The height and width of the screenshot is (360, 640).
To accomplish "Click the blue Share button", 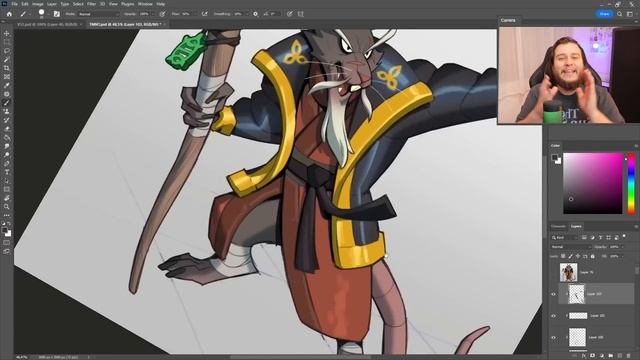I will point(604,14).
